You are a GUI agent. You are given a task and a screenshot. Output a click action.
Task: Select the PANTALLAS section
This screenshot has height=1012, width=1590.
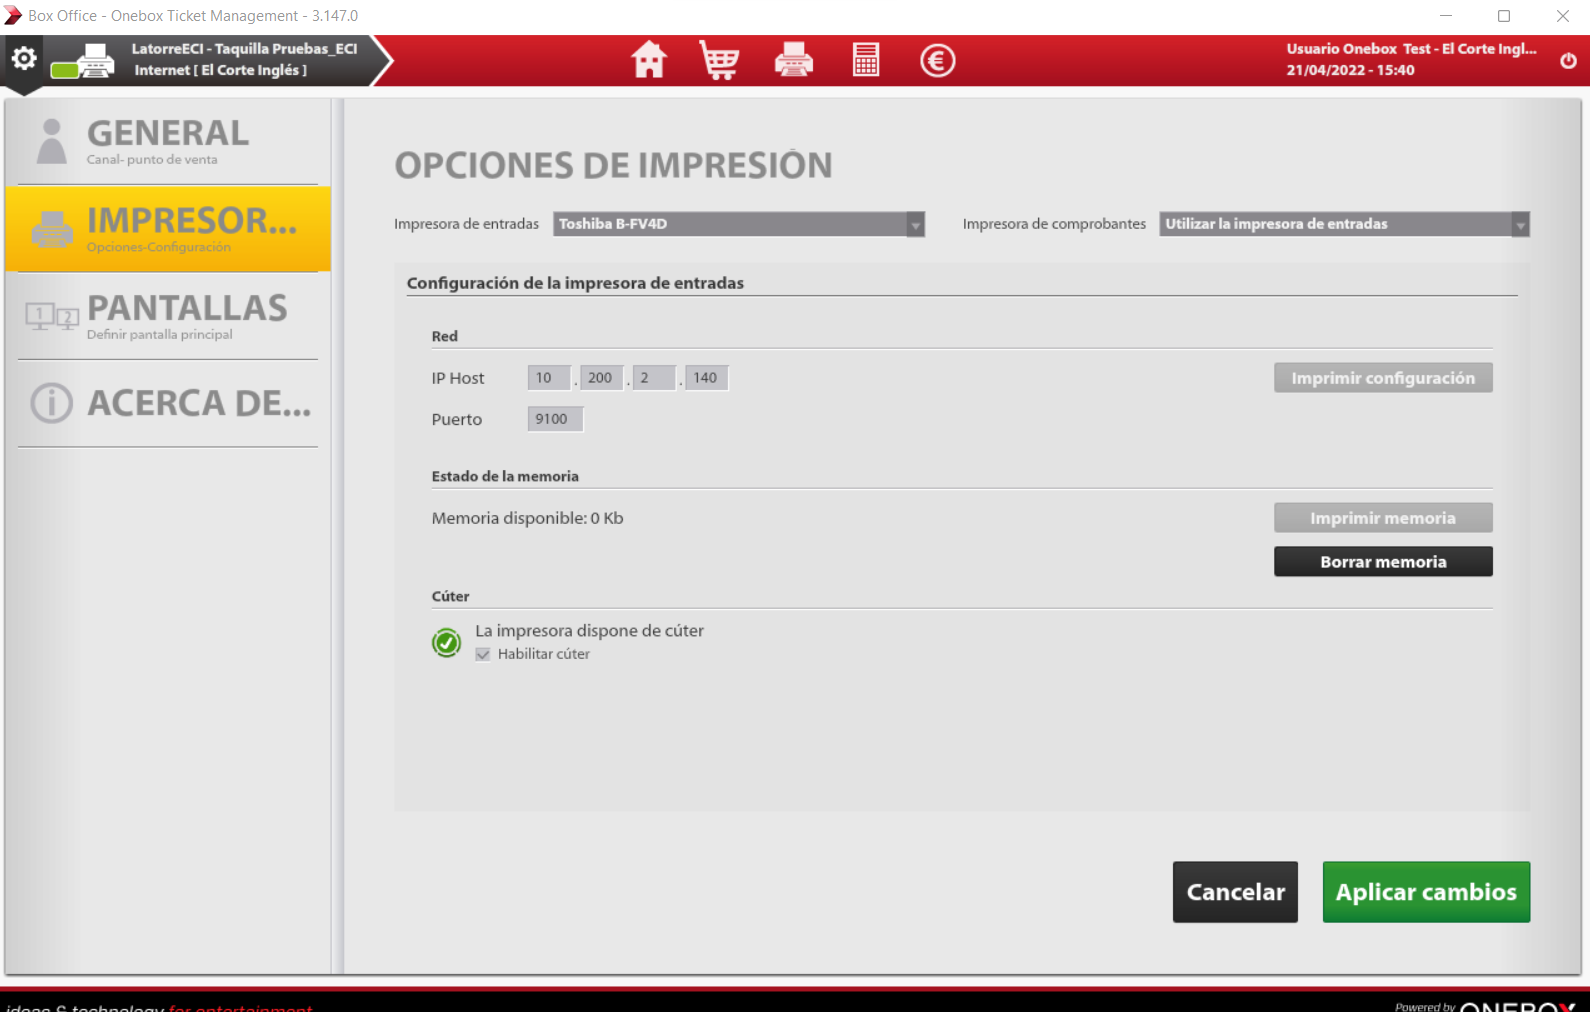tap(168, 316)
